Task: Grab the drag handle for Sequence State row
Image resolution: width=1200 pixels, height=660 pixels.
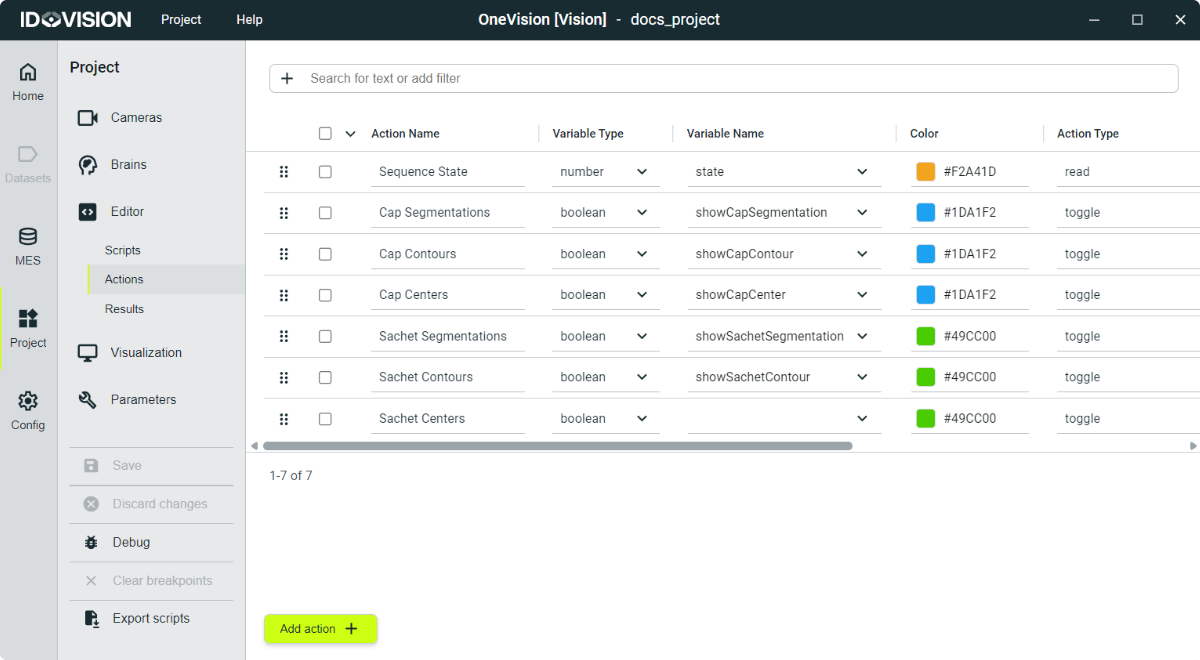Action: tap(284, 172)
